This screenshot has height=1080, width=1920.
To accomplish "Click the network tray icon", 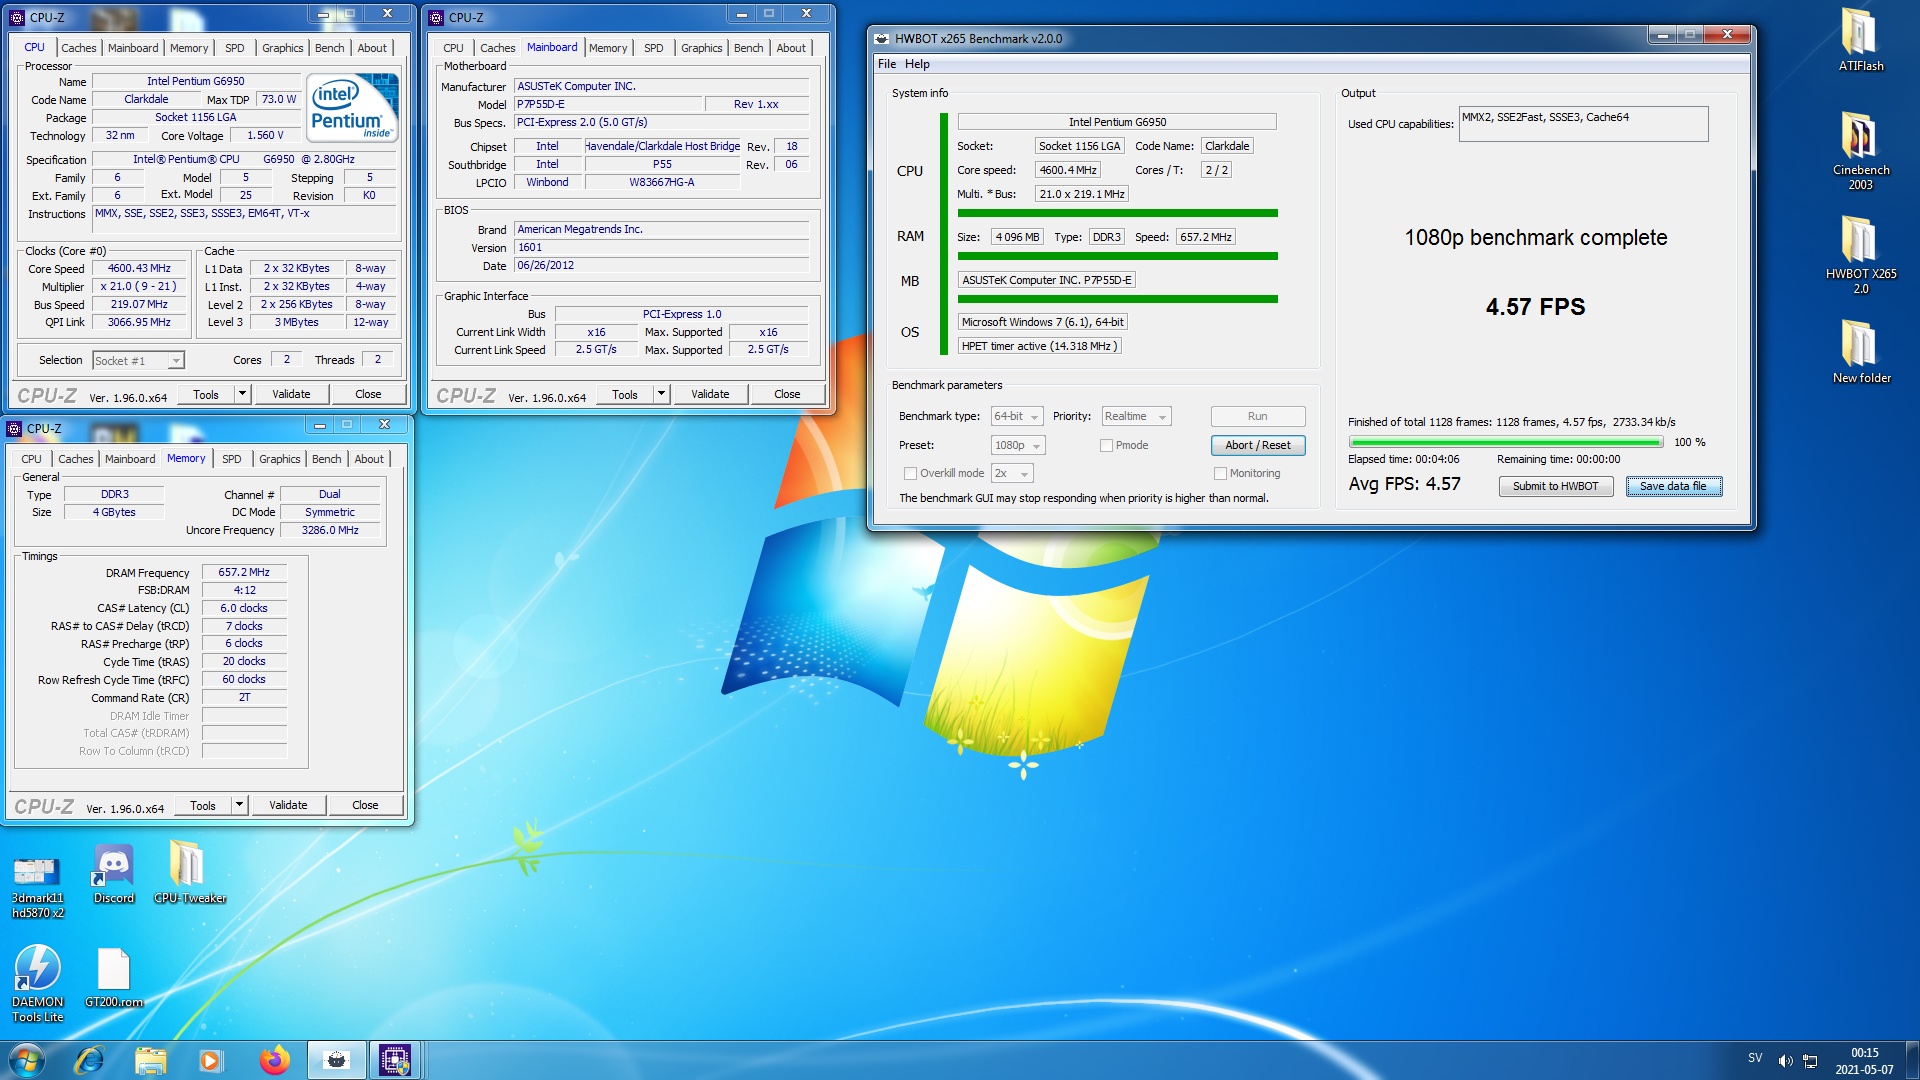I will (x=1810, y=1060).
